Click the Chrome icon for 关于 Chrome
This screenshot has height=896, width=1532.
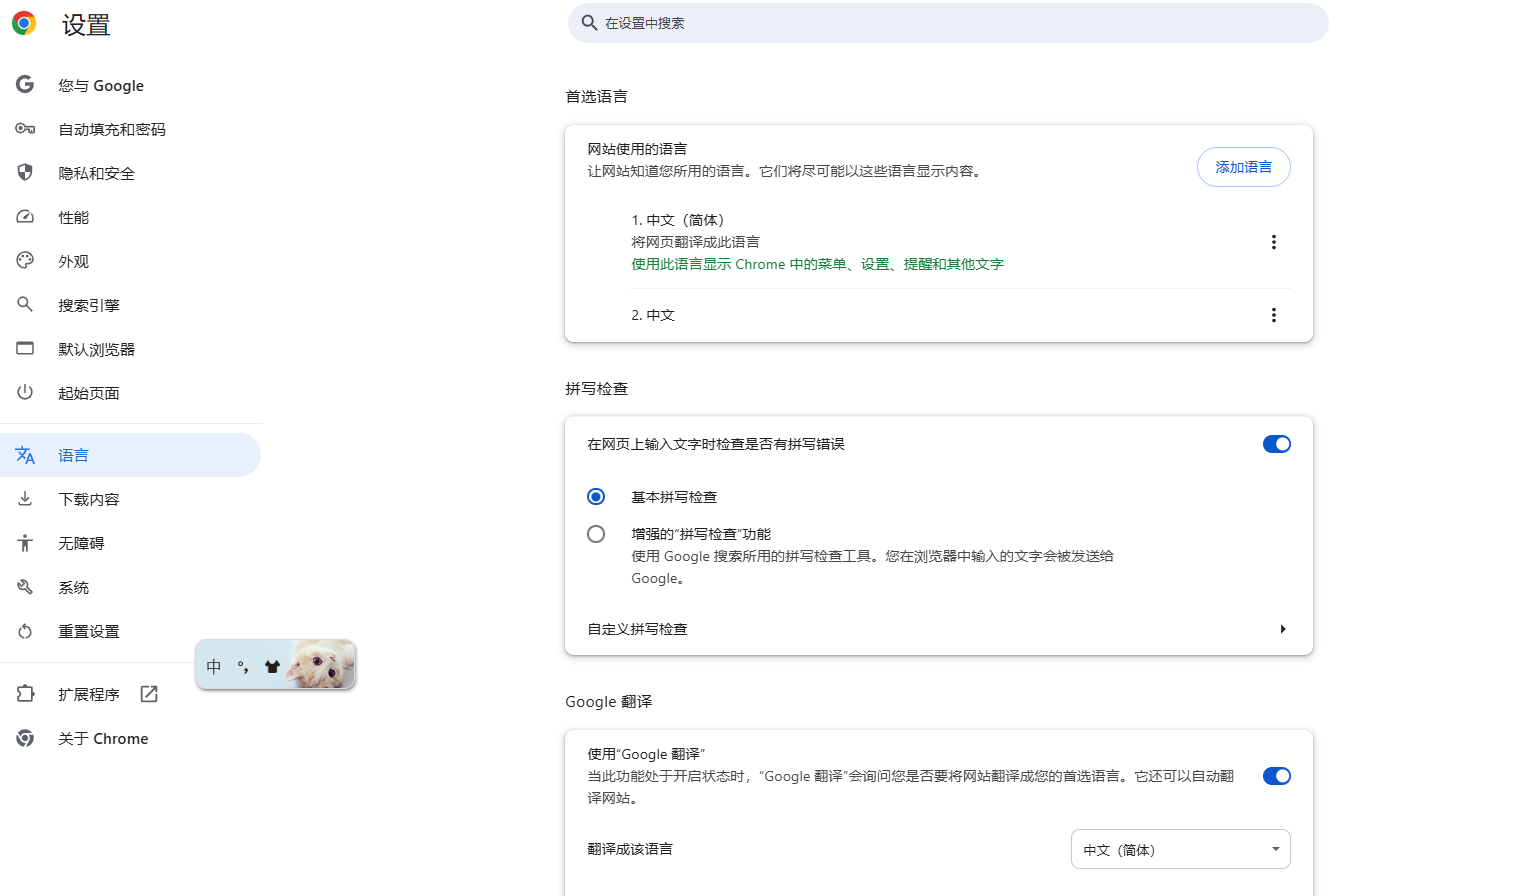coord(25,738)
